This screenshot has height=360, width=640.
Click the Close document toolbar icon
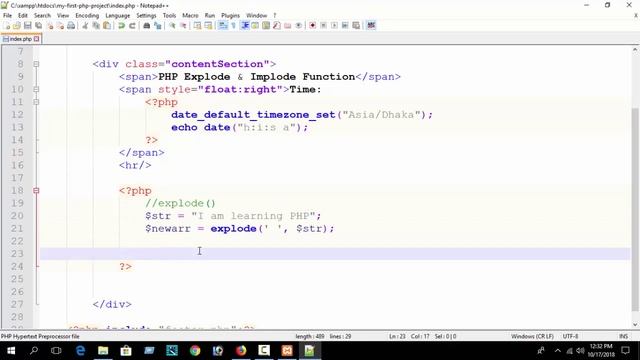[50, 26]
